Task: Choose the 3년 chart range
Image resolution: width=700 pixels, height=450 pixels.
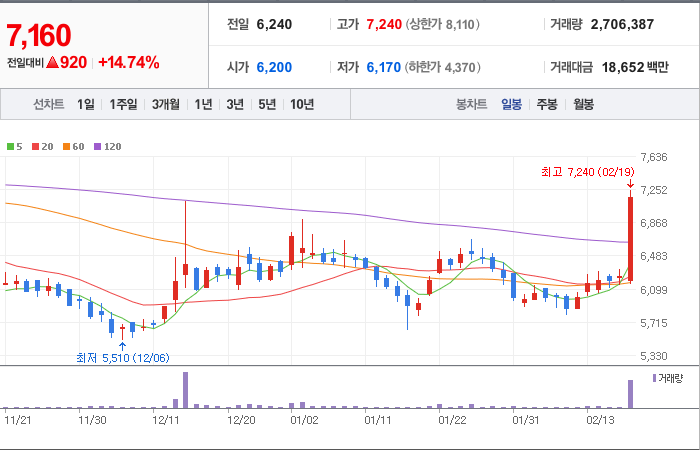Action: (x=235, y=104)
